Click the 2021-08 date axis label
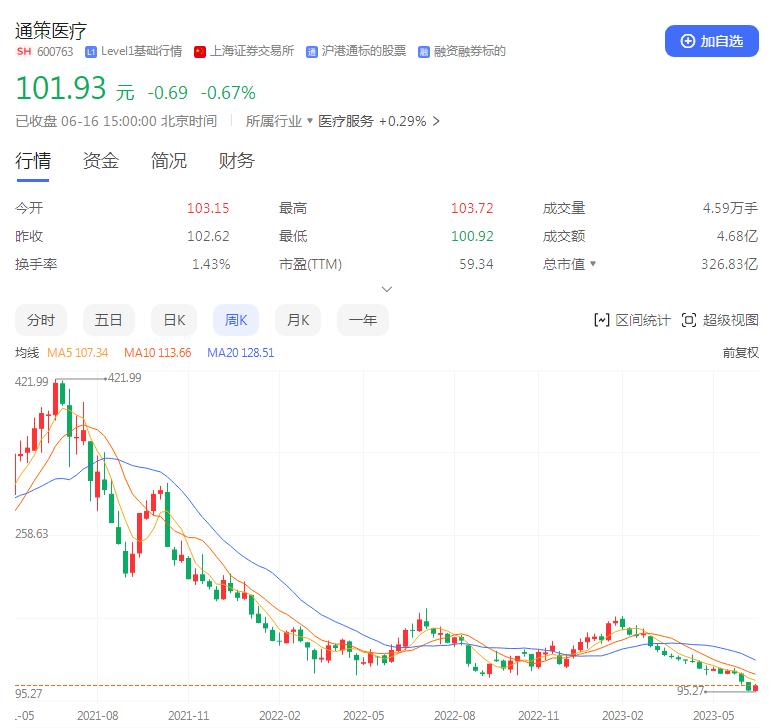 (x=97, y=716)
